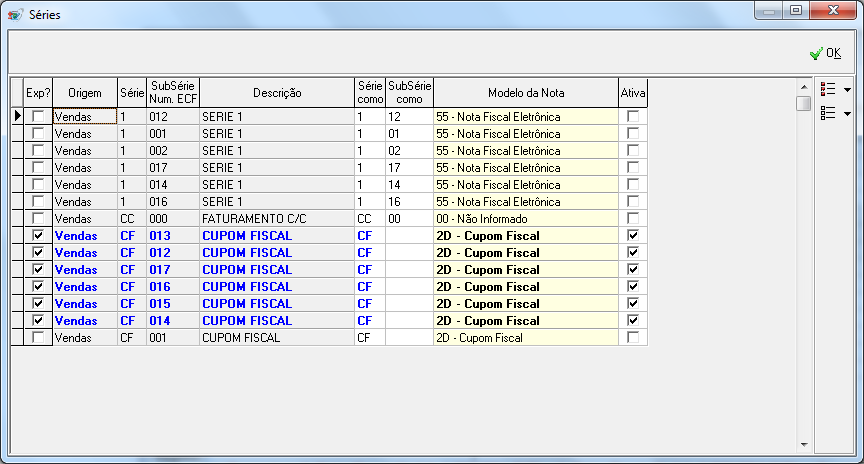
Task: Click the Exp? column header
Action: point(38,93)
